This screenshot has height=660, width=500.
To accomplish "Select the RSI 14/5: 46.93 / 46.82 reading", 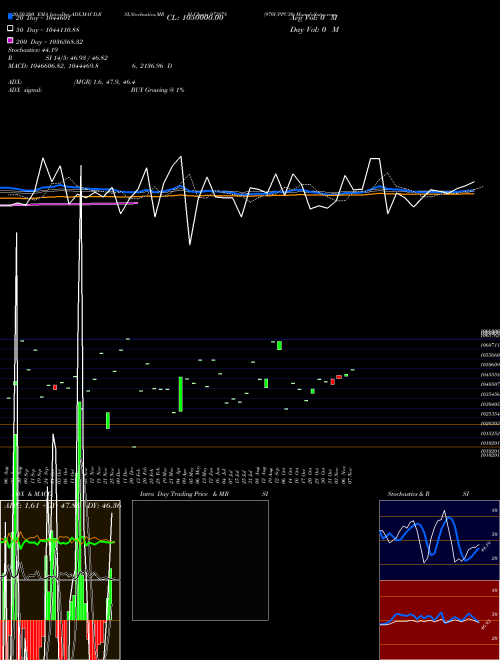I will (x=58, y=58).
